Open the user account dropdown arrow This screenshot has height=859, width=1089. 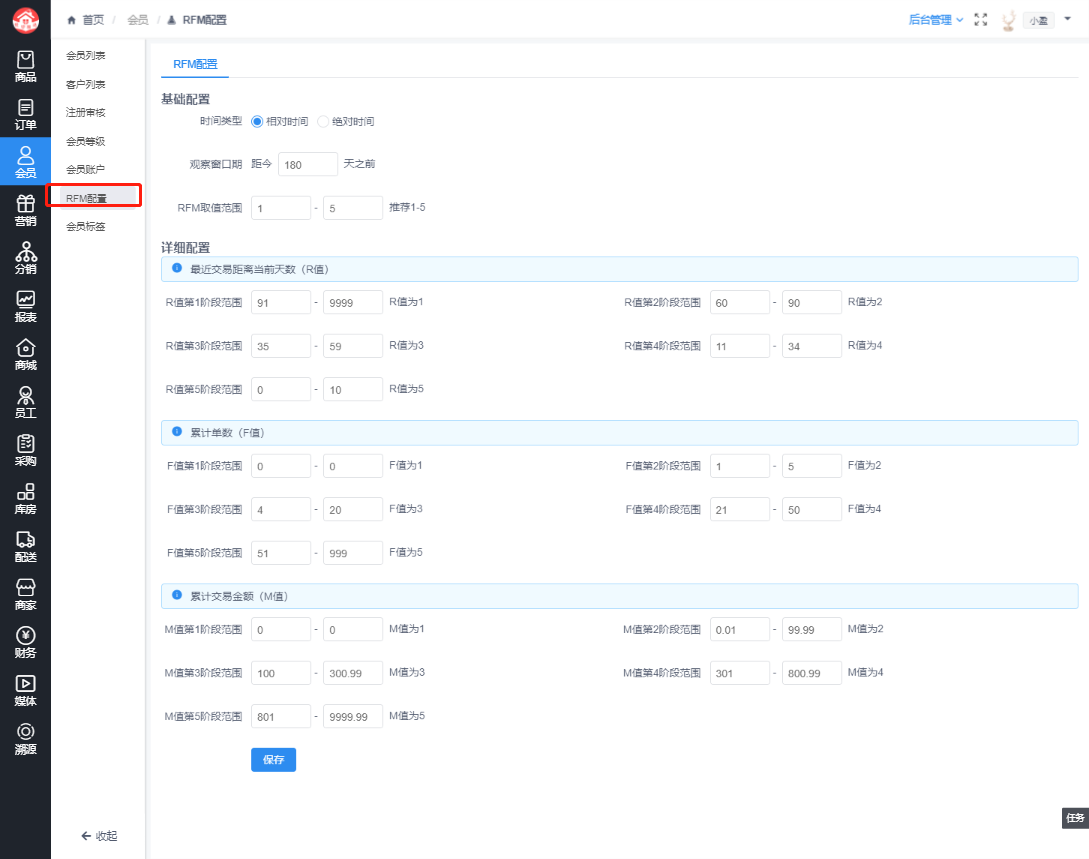(1066, 19)
